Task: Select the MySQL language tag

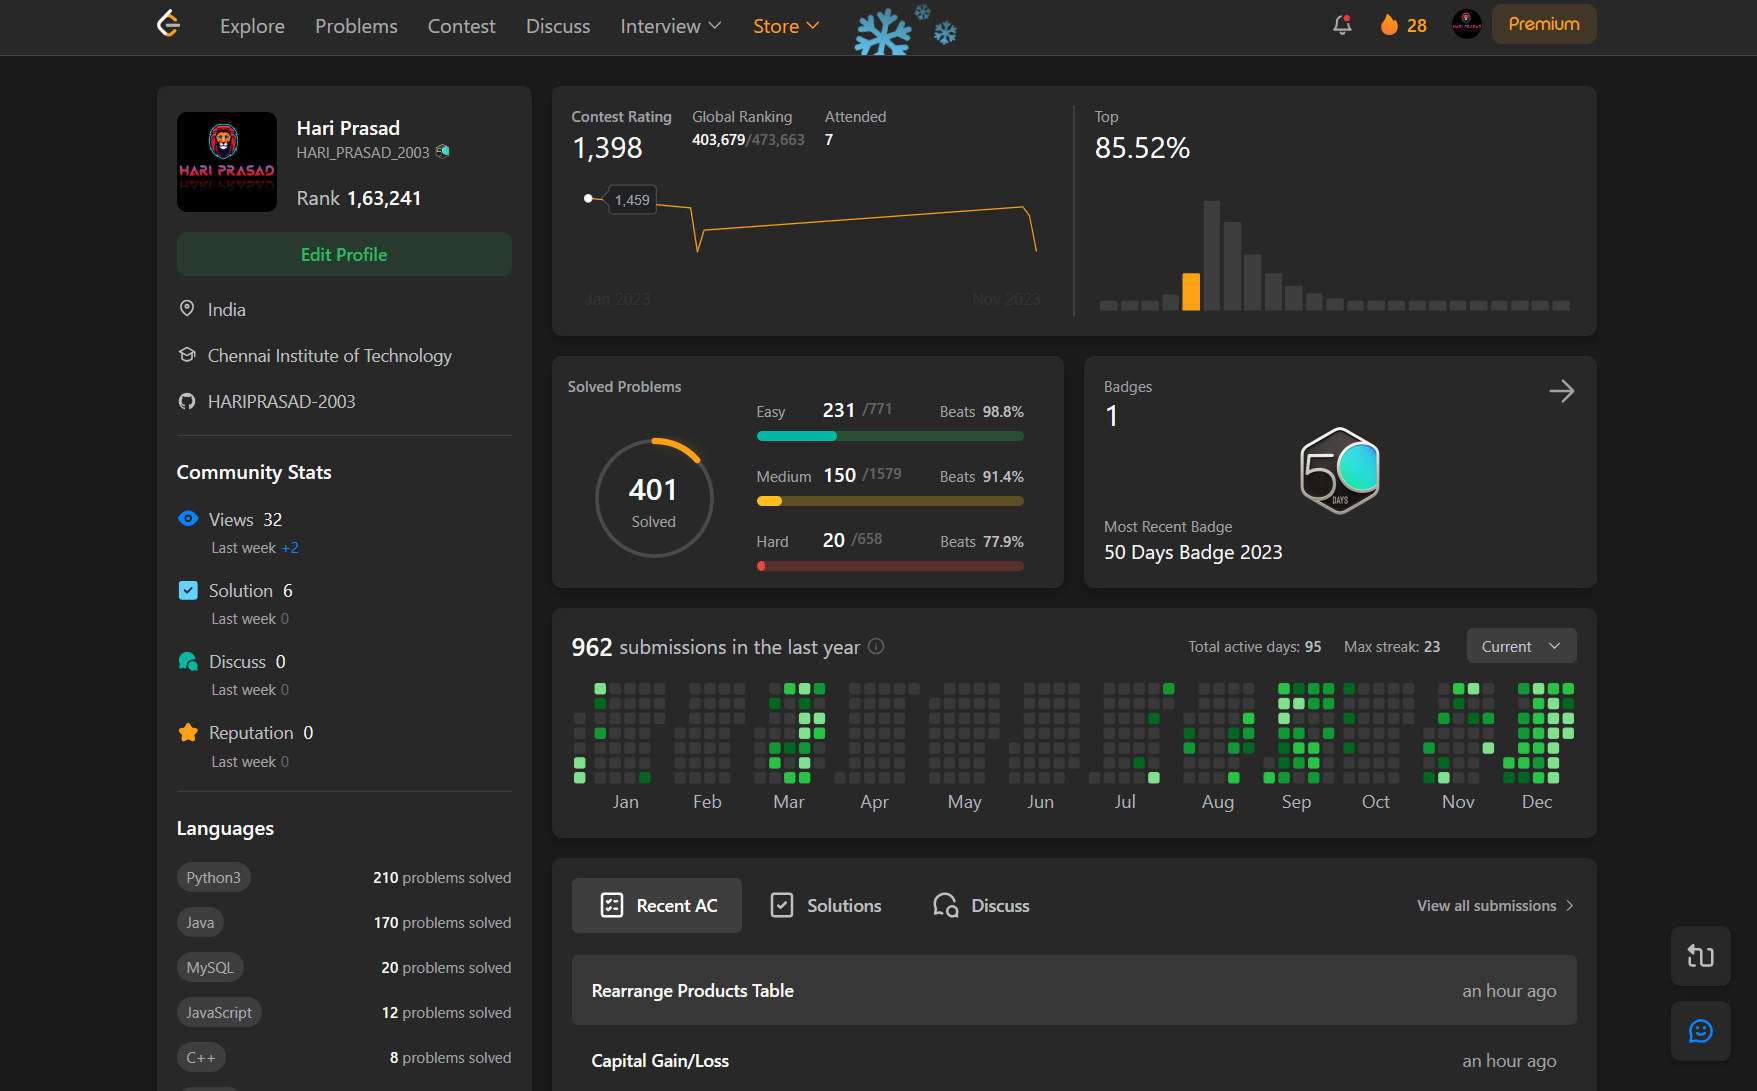Action: [x=210, y=967]
